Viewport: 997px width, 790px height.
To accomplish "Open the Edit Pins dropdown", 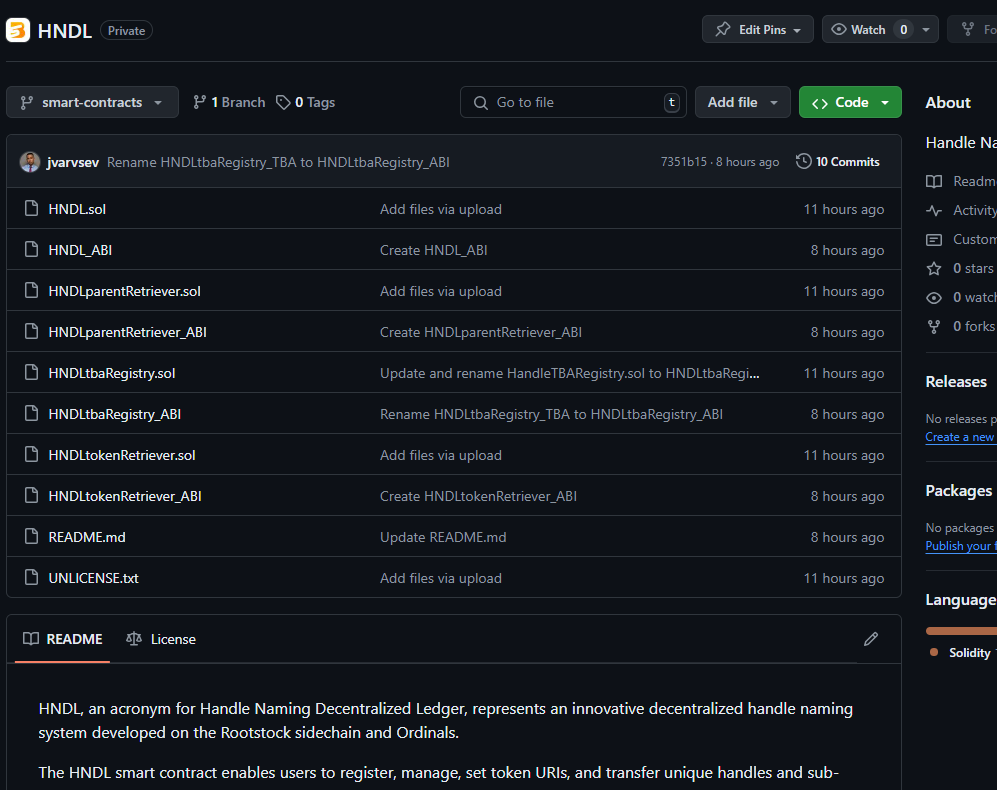I will point(757,29).
